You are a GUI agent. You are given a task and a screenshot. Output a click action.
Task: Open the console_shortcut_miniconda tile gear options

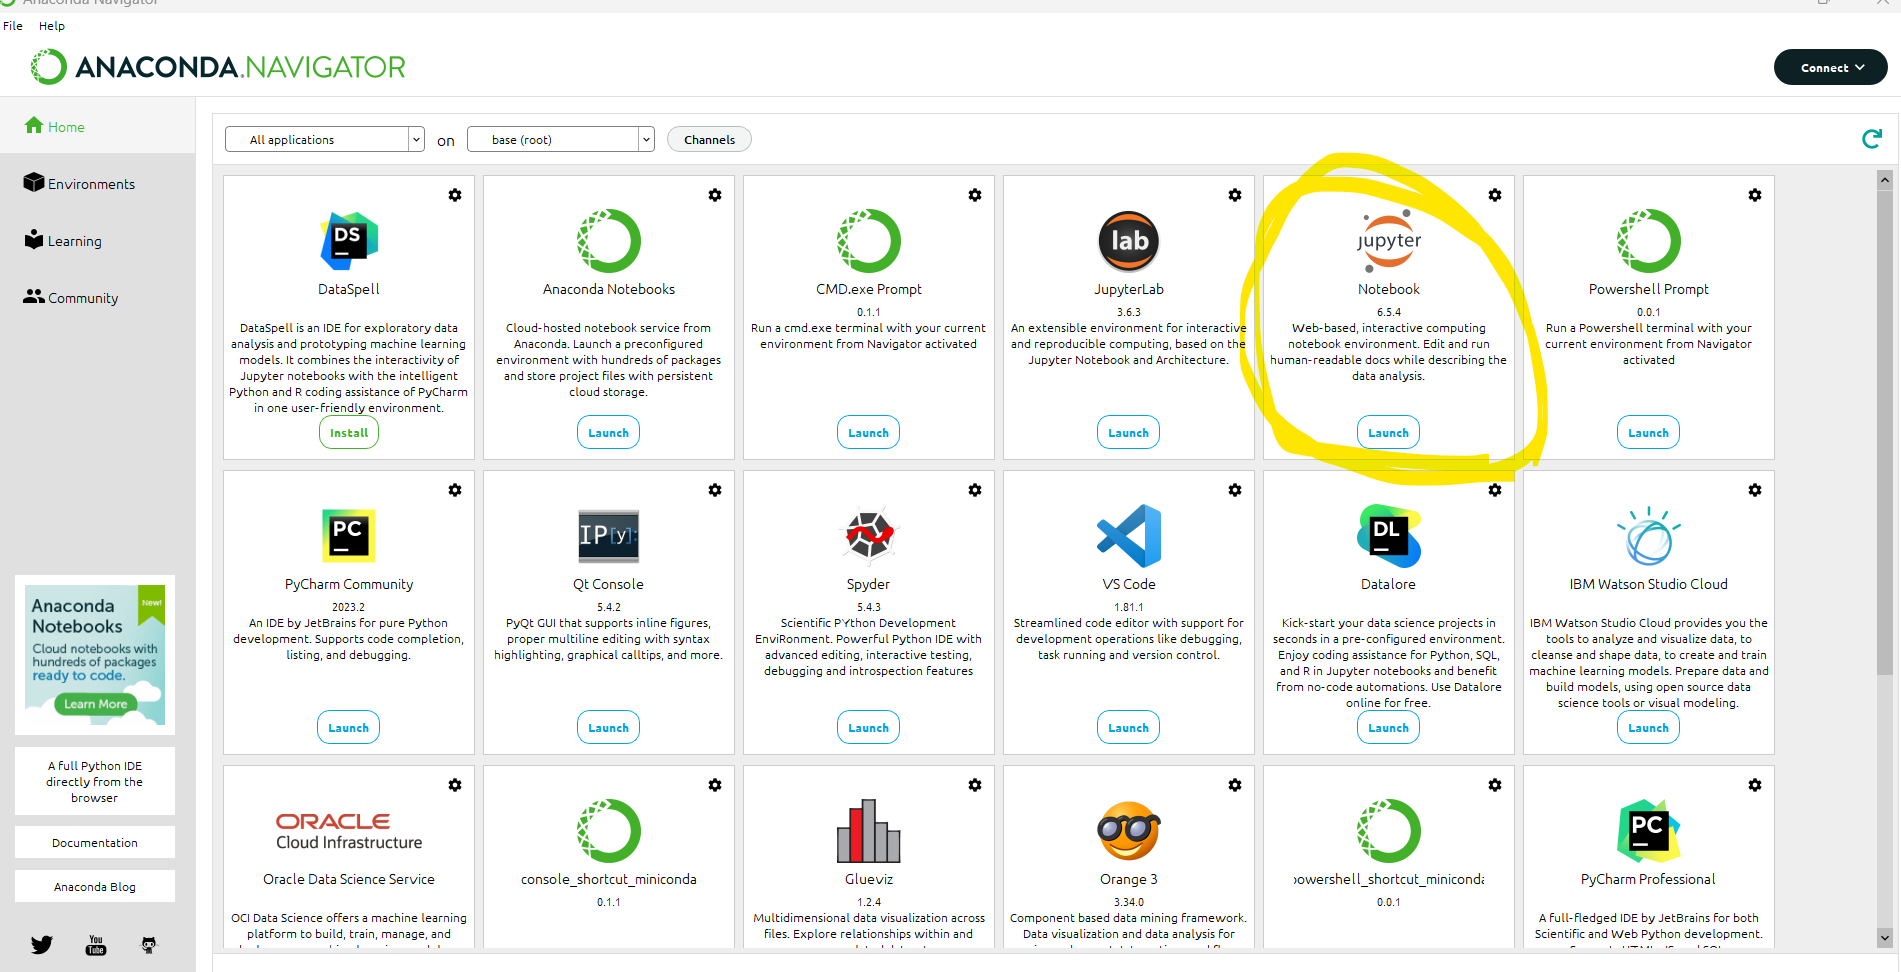[715, 785]
